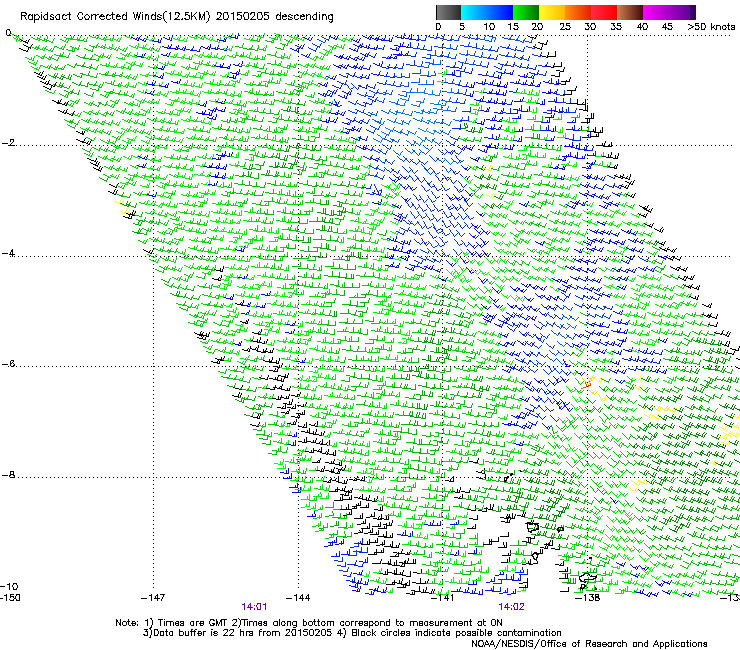Click the '-141' longitude axis label
The width and height of the screenshot is (740, 650).
click(442, 598)
